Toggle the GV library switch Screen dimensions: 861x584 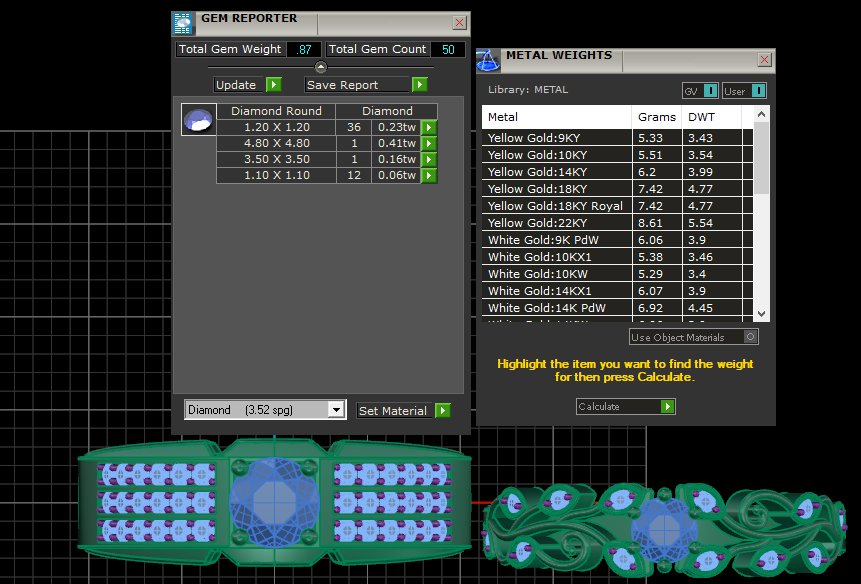point(710,91)
